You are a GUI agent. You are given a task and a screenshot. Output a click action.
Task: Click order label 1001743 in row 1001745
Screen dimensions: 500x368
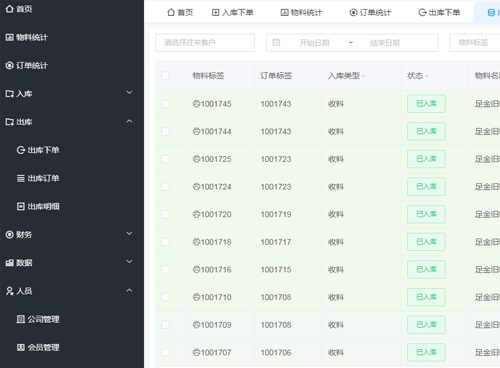276,104
